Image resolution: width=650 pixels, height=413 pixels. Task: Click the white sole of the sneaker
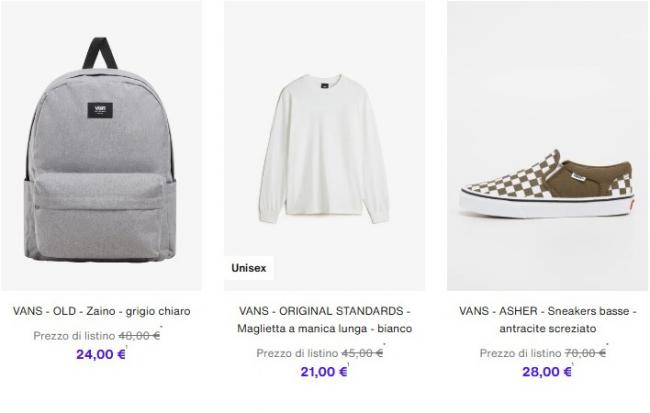547,206
